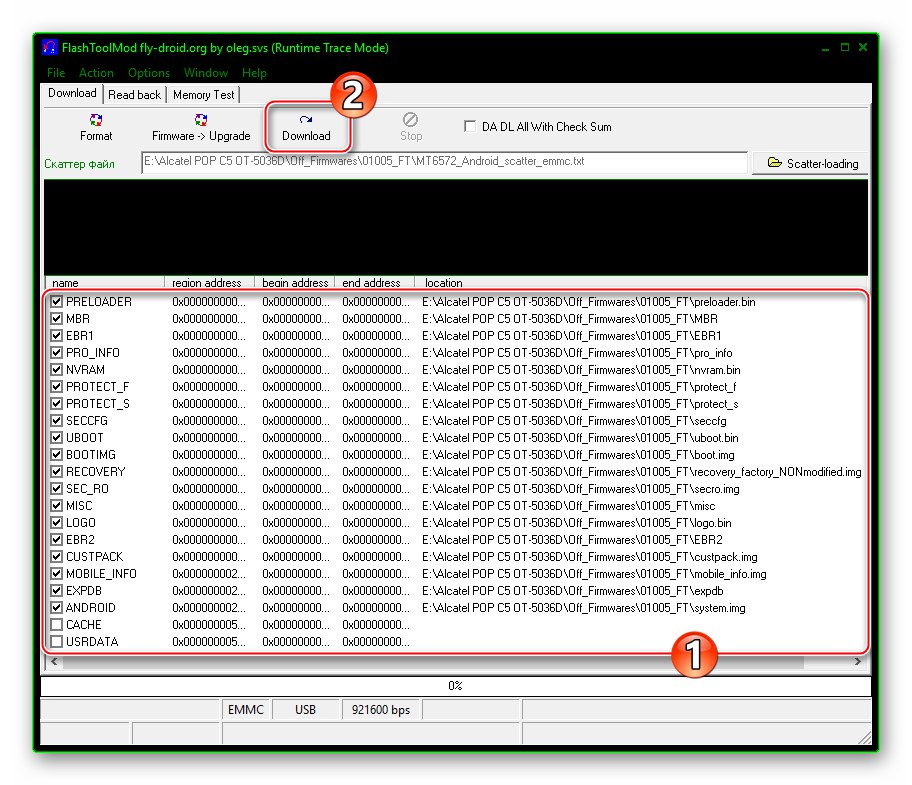The width and height of the screenshot is (912, 785).
Task: Uncheck the RECOVERY partition checkbox
Action: tap(56, 472)
